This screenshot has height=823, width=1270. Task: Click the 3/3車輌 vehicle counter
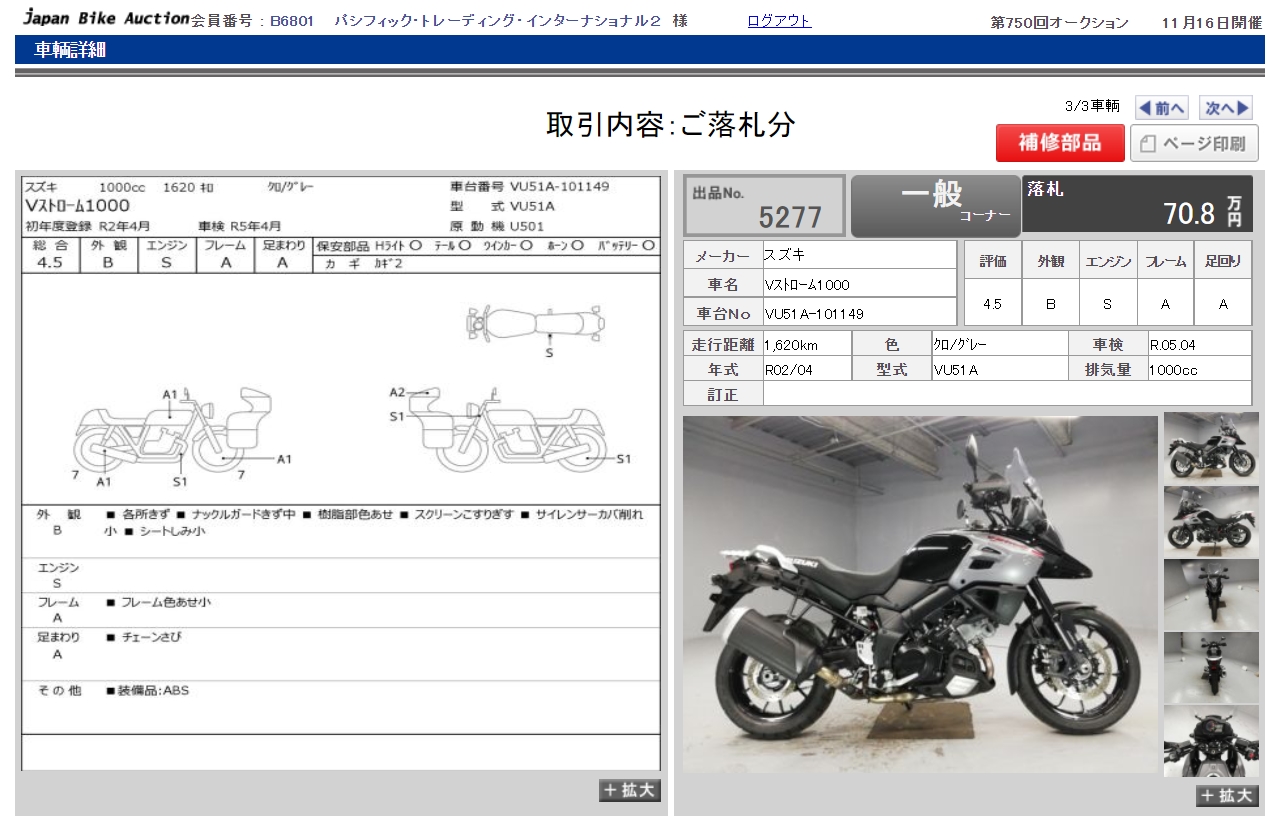(x=1092, y=106)
